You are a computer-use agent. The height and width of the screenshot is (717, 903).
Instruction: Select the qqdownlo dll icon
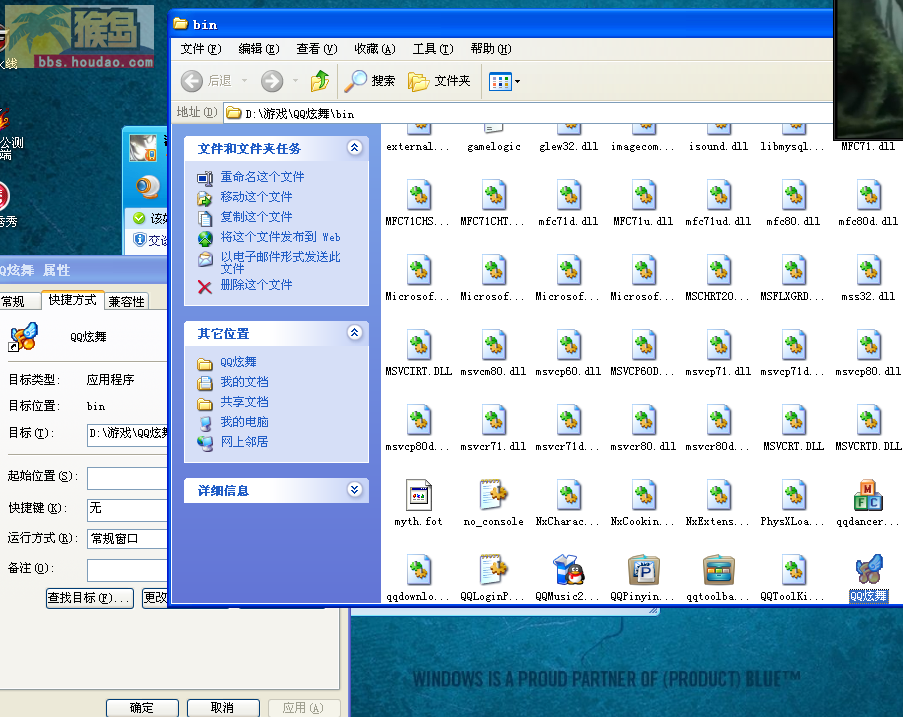point(419,570)
